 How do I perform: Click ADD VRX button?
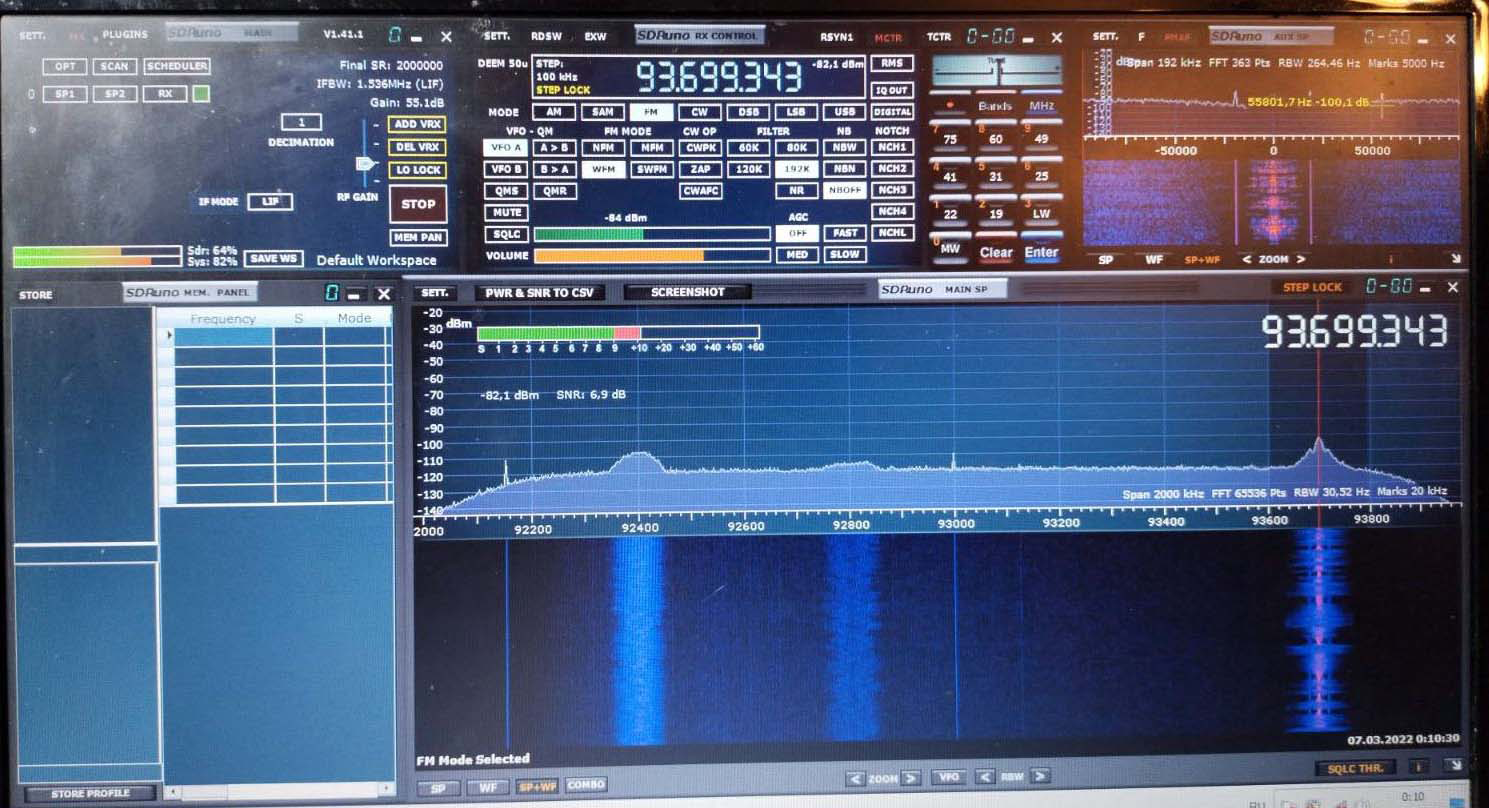[x=418, y=125]
